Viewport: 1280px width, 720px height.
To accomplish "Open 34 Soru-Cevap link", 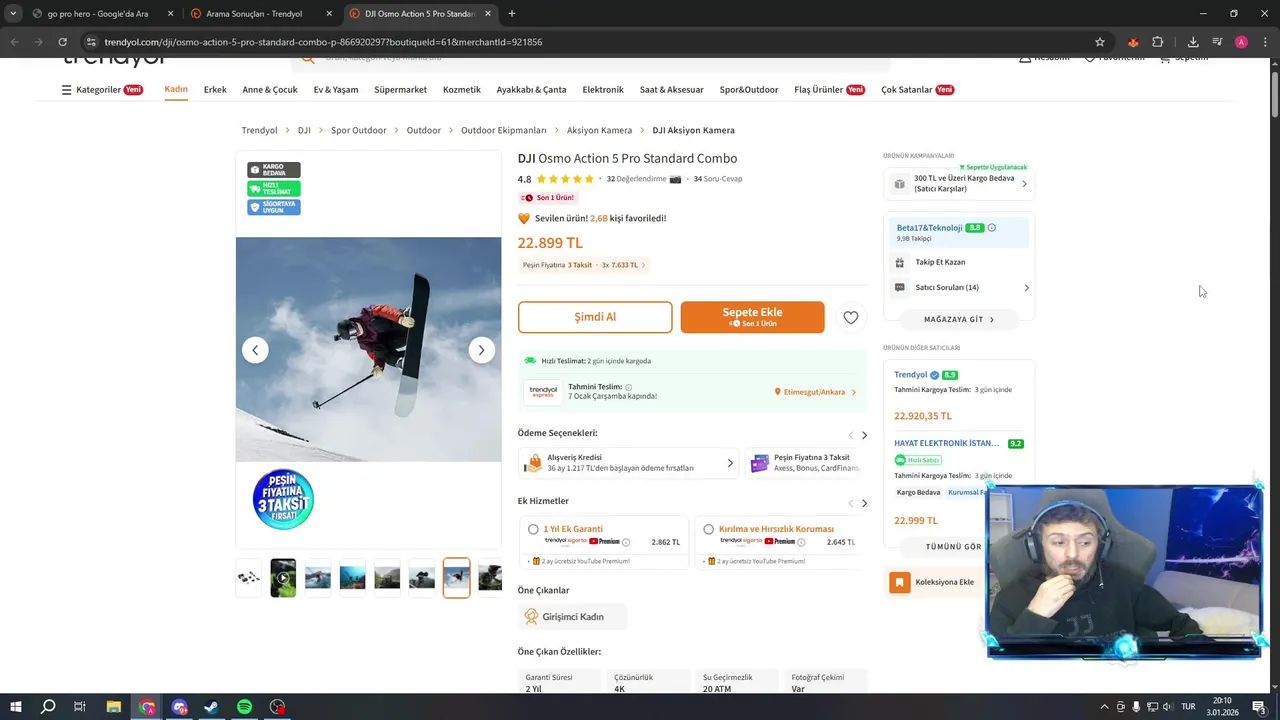I will point(718,179).
